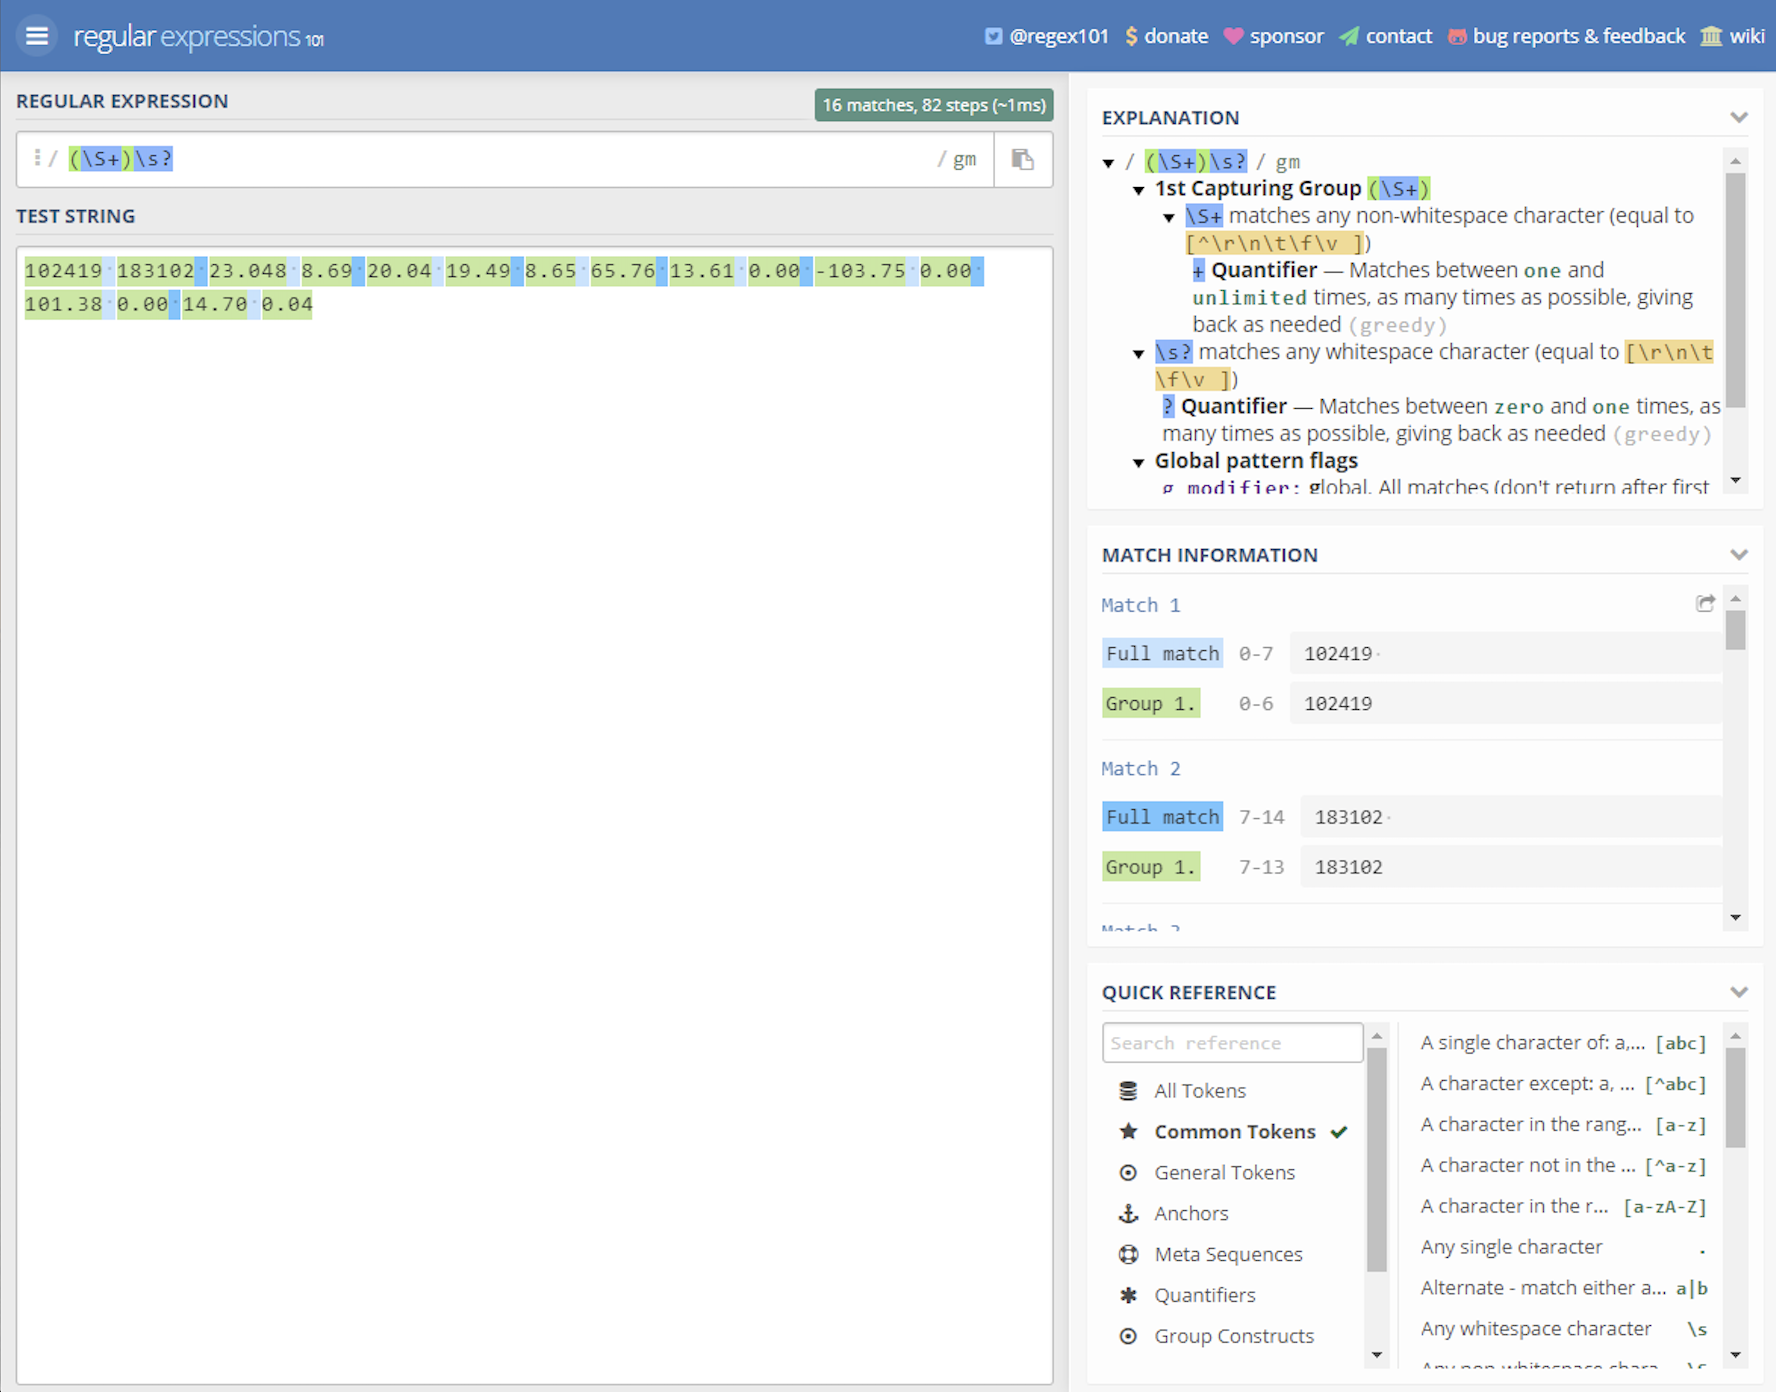Click the Common Tokens star icon

[1128, 1131]
